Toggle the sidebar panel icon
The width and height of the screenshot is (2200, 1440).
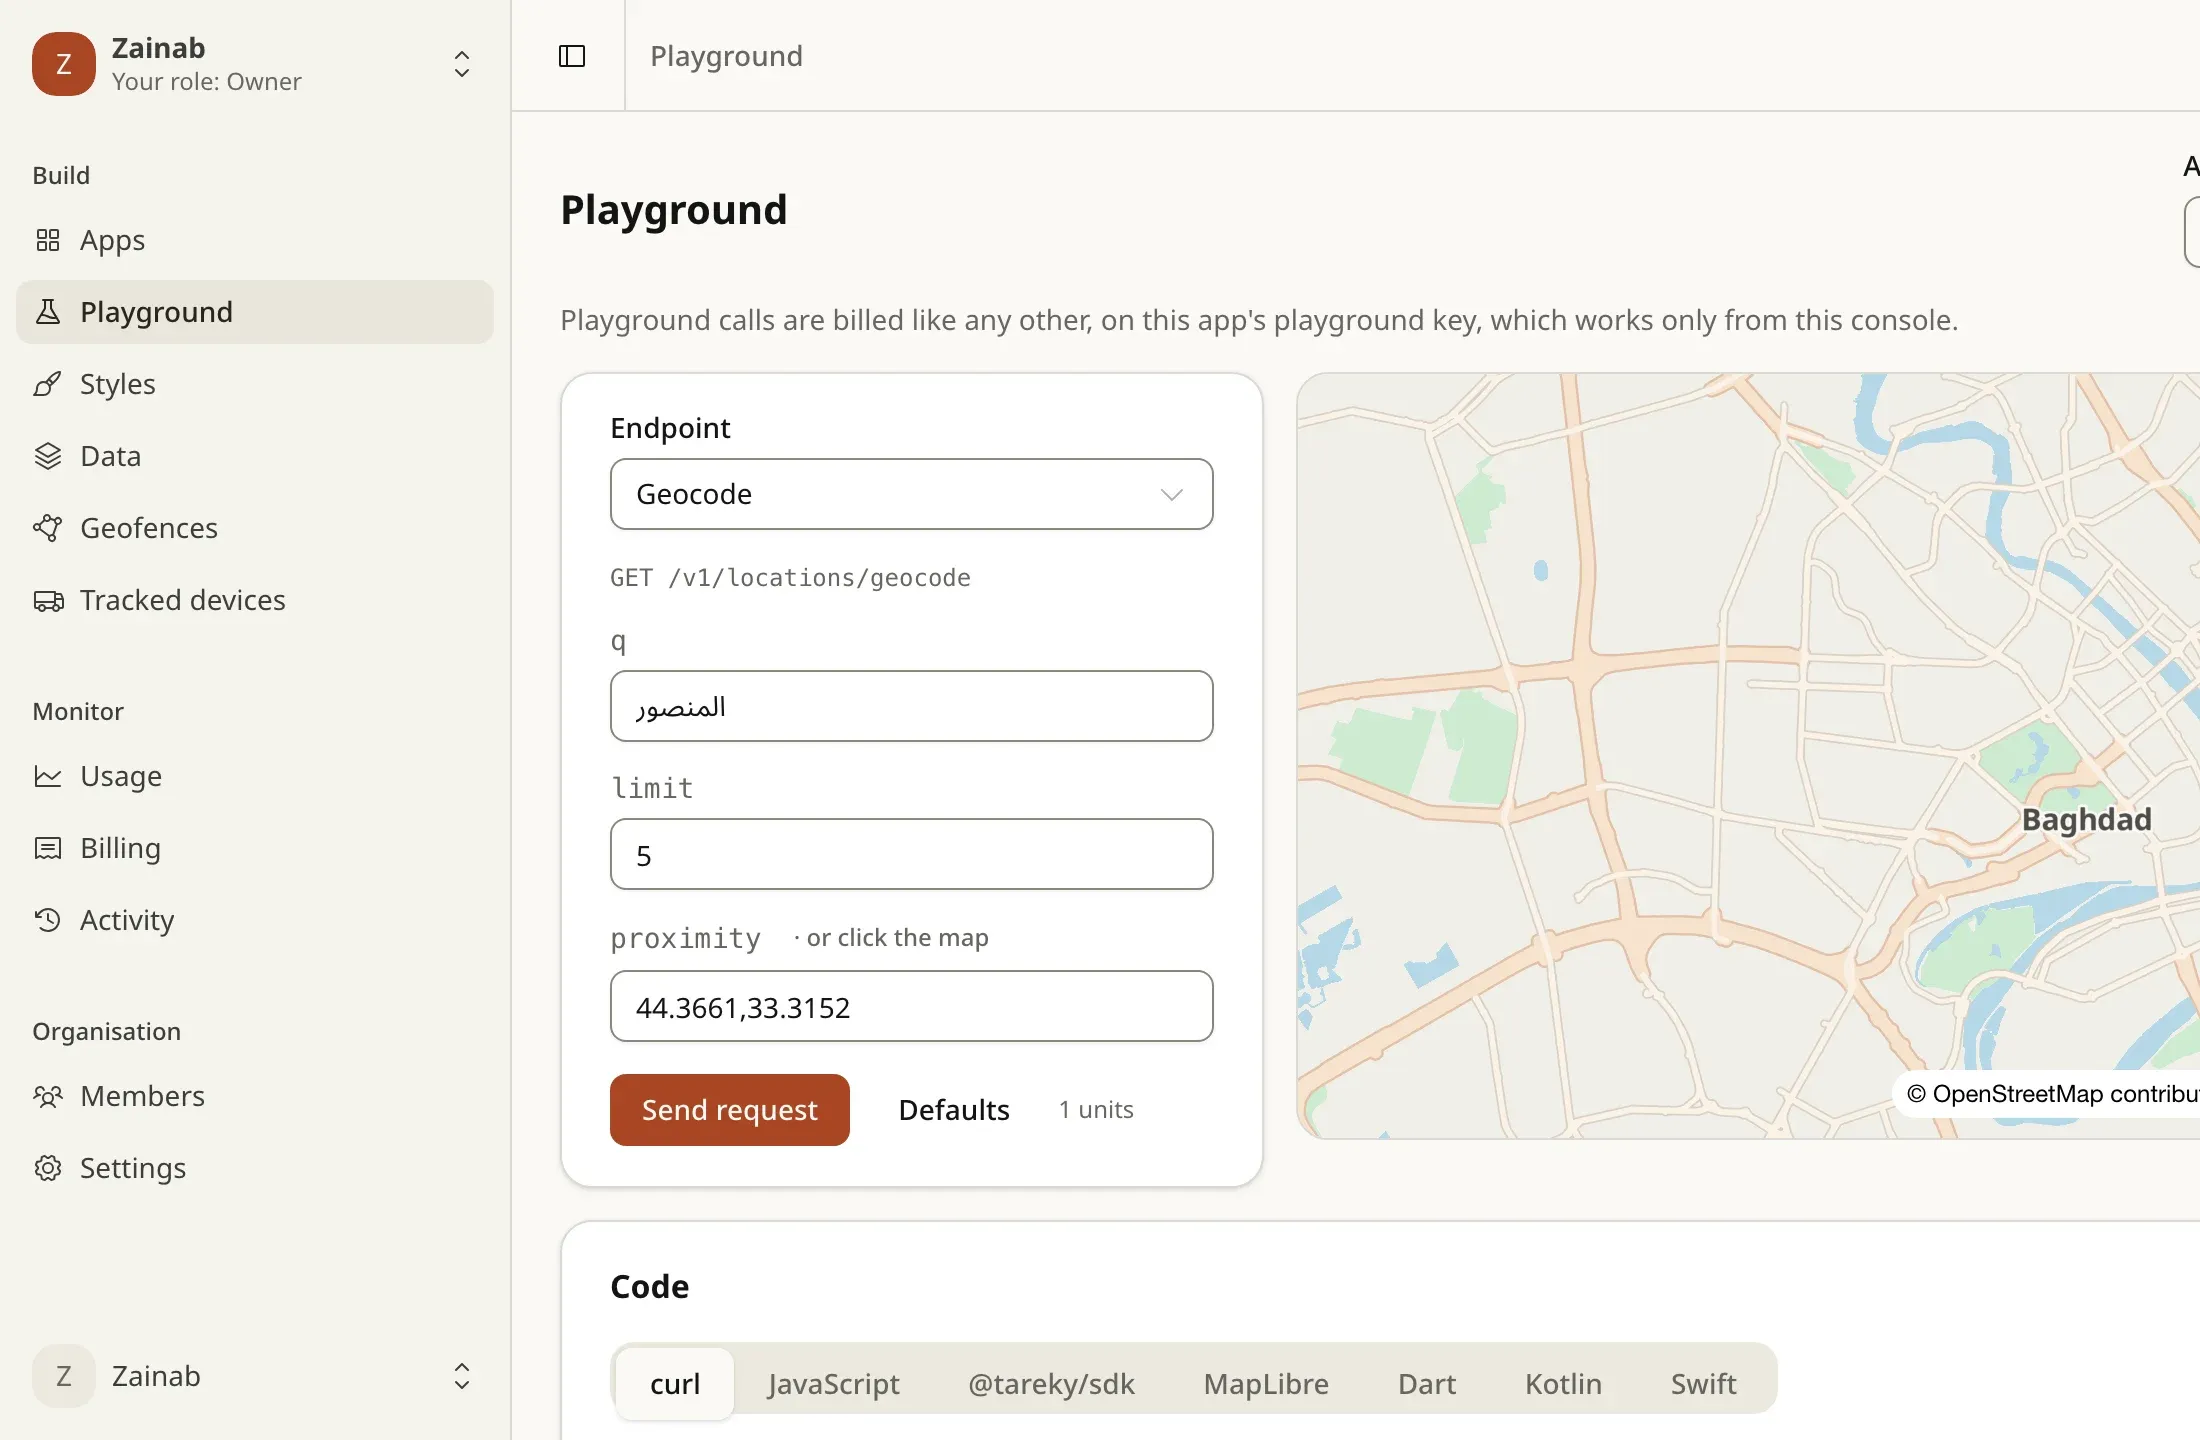click(x=572, y=56)
